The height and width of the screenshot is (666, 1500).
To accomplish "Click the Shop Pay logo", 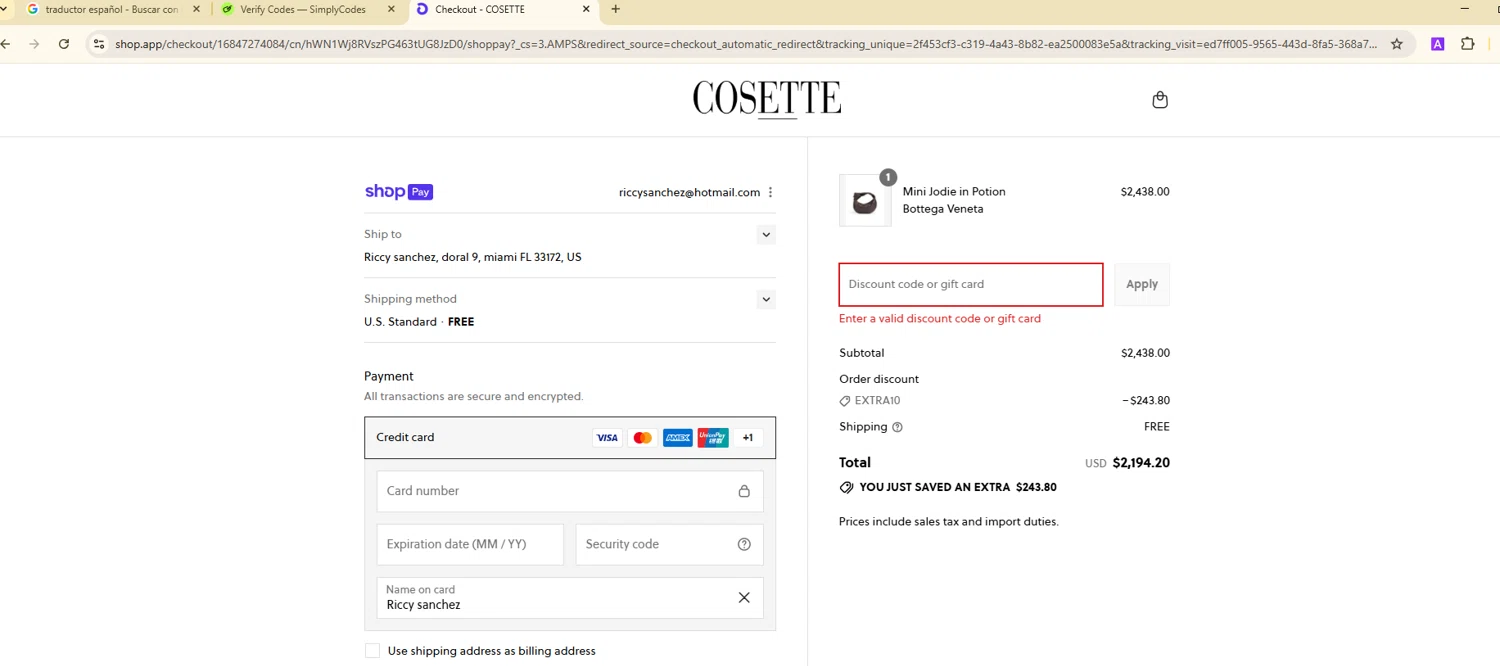I will tap(399, 192).
